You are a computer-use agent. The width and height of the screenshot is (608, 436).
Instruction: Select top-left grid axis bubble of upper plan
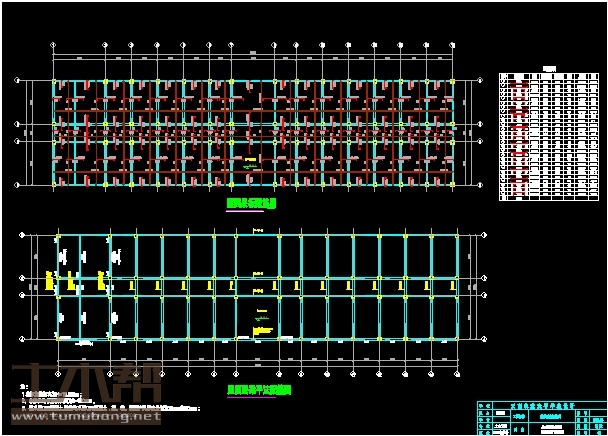tap(52, 44)
